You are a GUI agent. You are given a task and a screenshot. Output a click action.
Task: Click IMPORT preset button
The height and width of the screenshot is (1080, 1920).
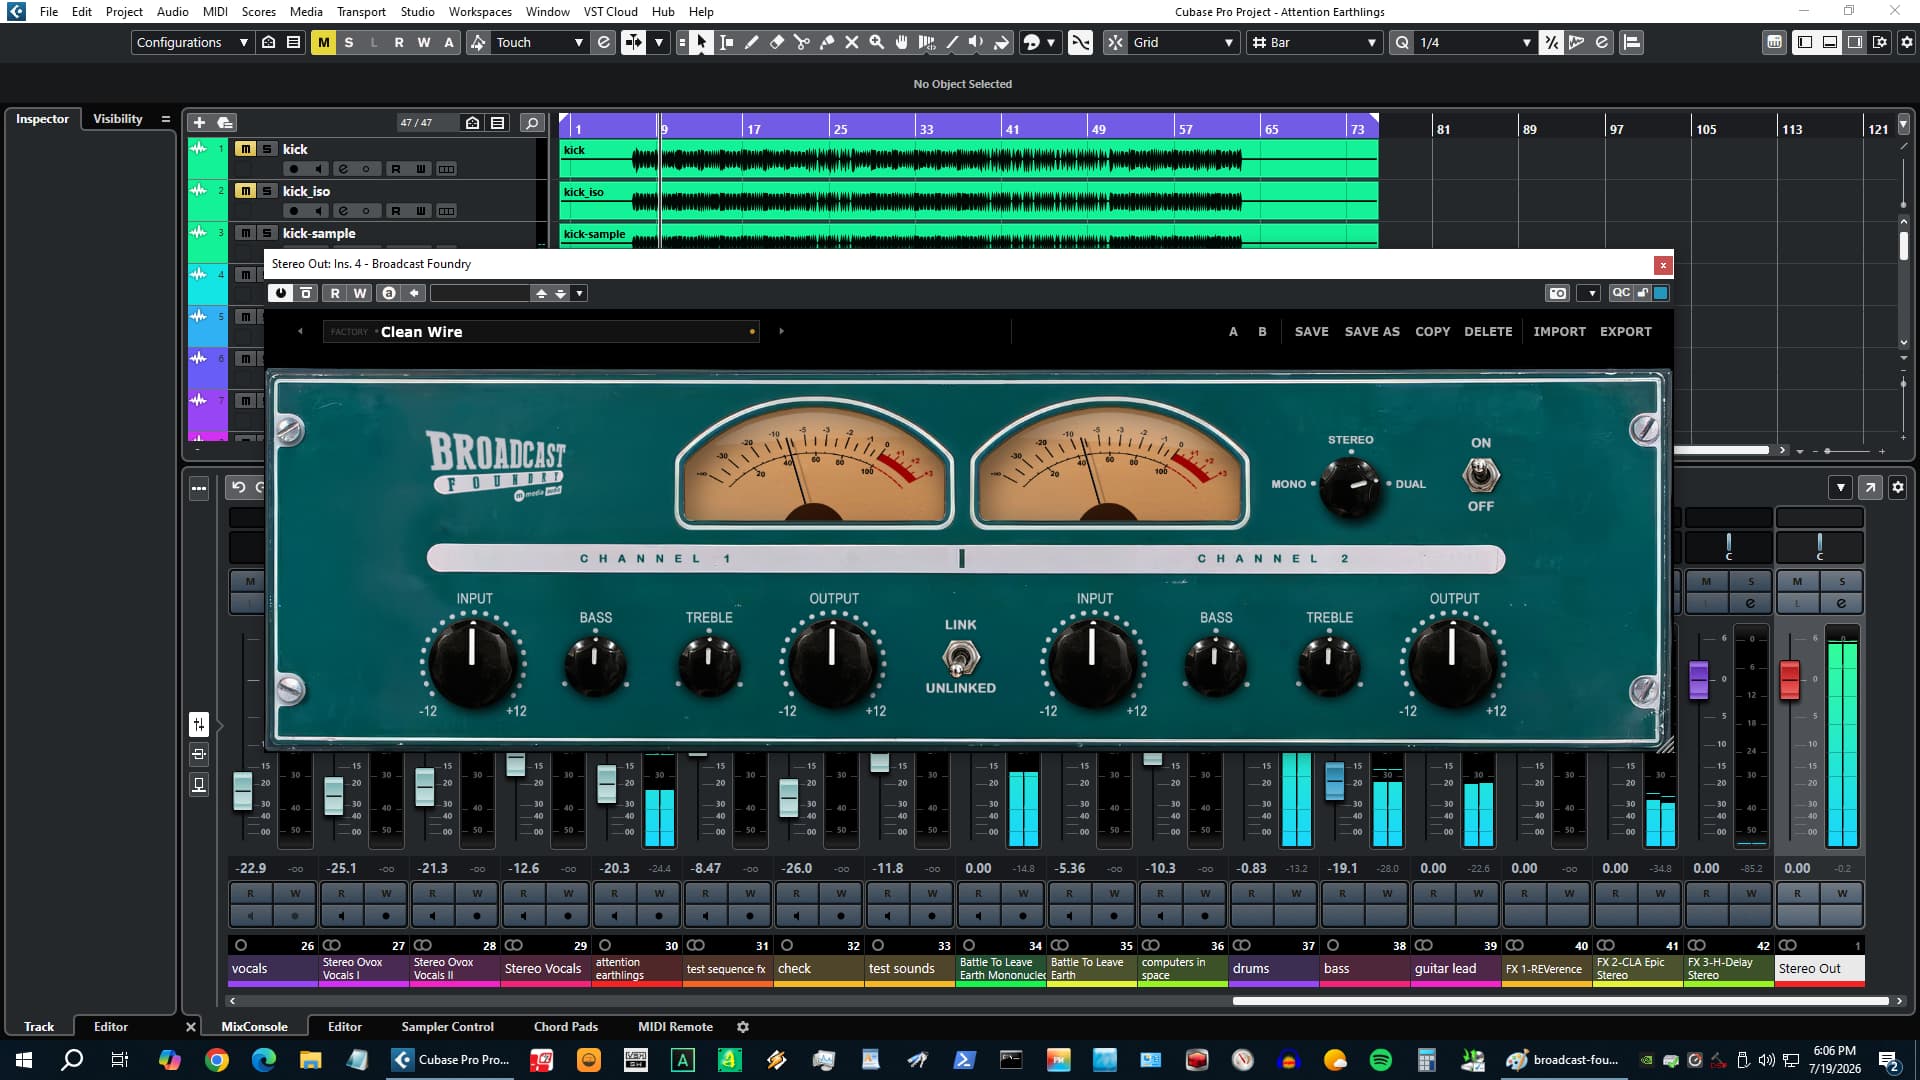click(1559, 332)
